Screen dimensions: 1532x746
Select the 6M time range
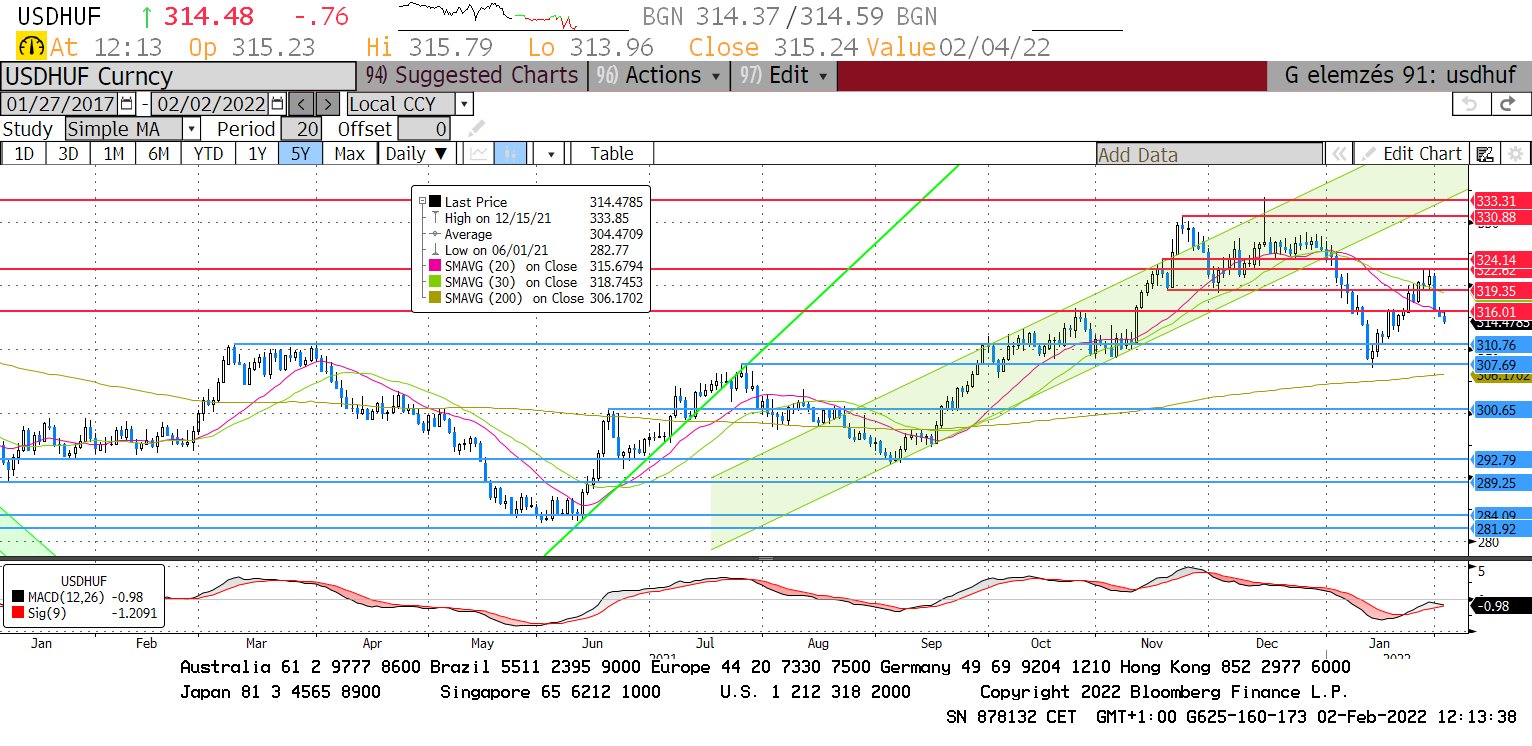pos(158,154)
